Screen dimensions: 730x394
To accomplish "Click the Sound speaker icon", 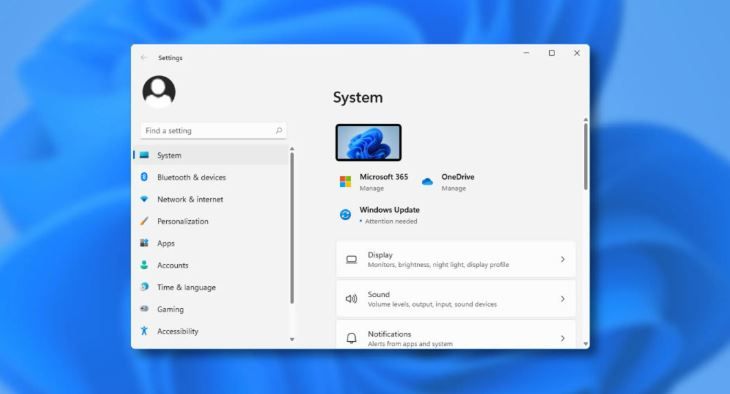I will (x=351, y=299).
